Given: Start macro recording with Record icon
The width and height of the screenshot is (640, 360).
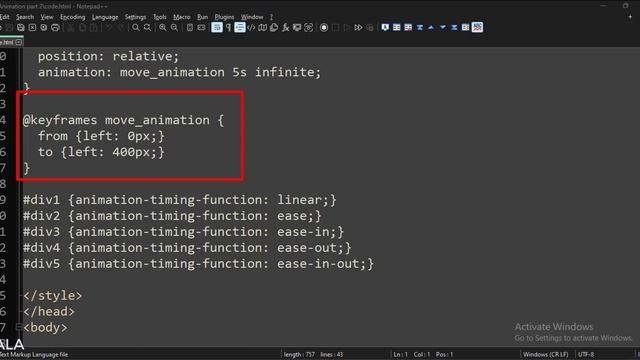Looking at the screenshot, I should point(324,27).
